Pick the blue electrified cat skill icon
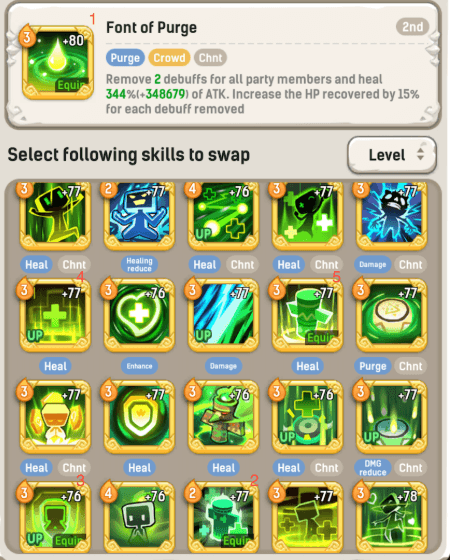This screenshot has width=450, height=560. coord(391,214)
